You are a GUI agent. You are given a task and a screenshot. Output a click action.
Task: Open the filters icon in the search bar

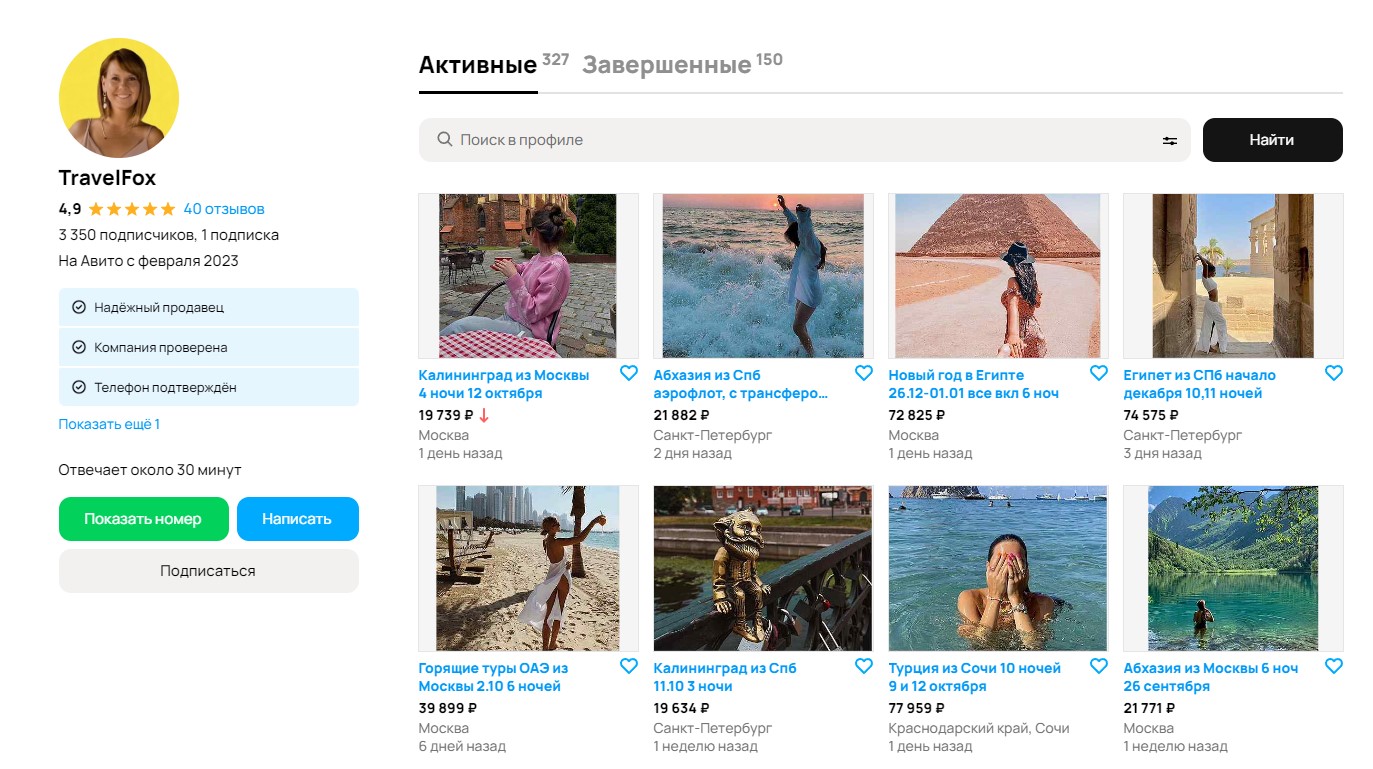(1169, 140)
